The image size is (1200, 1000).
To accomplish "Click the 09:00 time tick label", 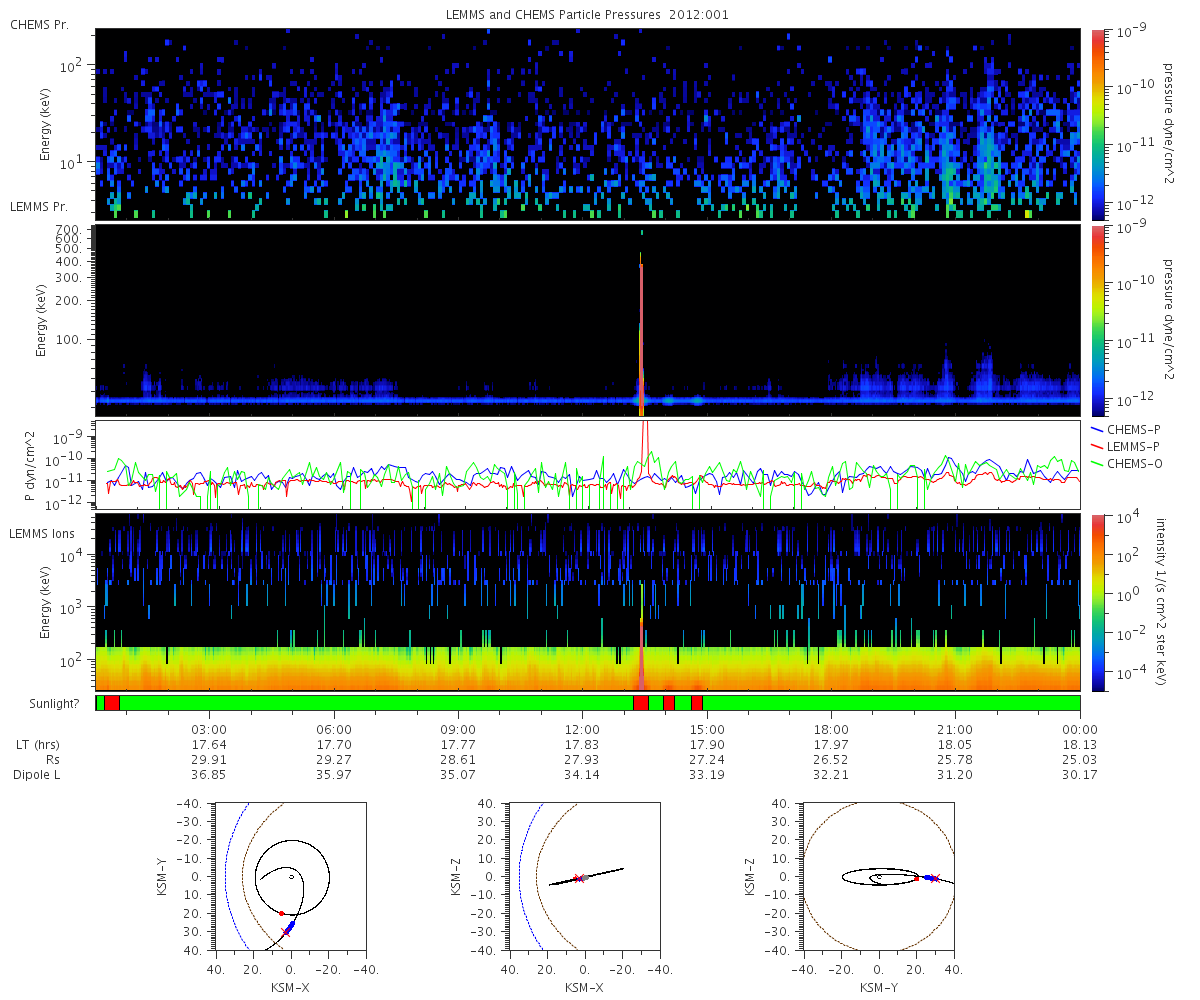I will (458, 729).
